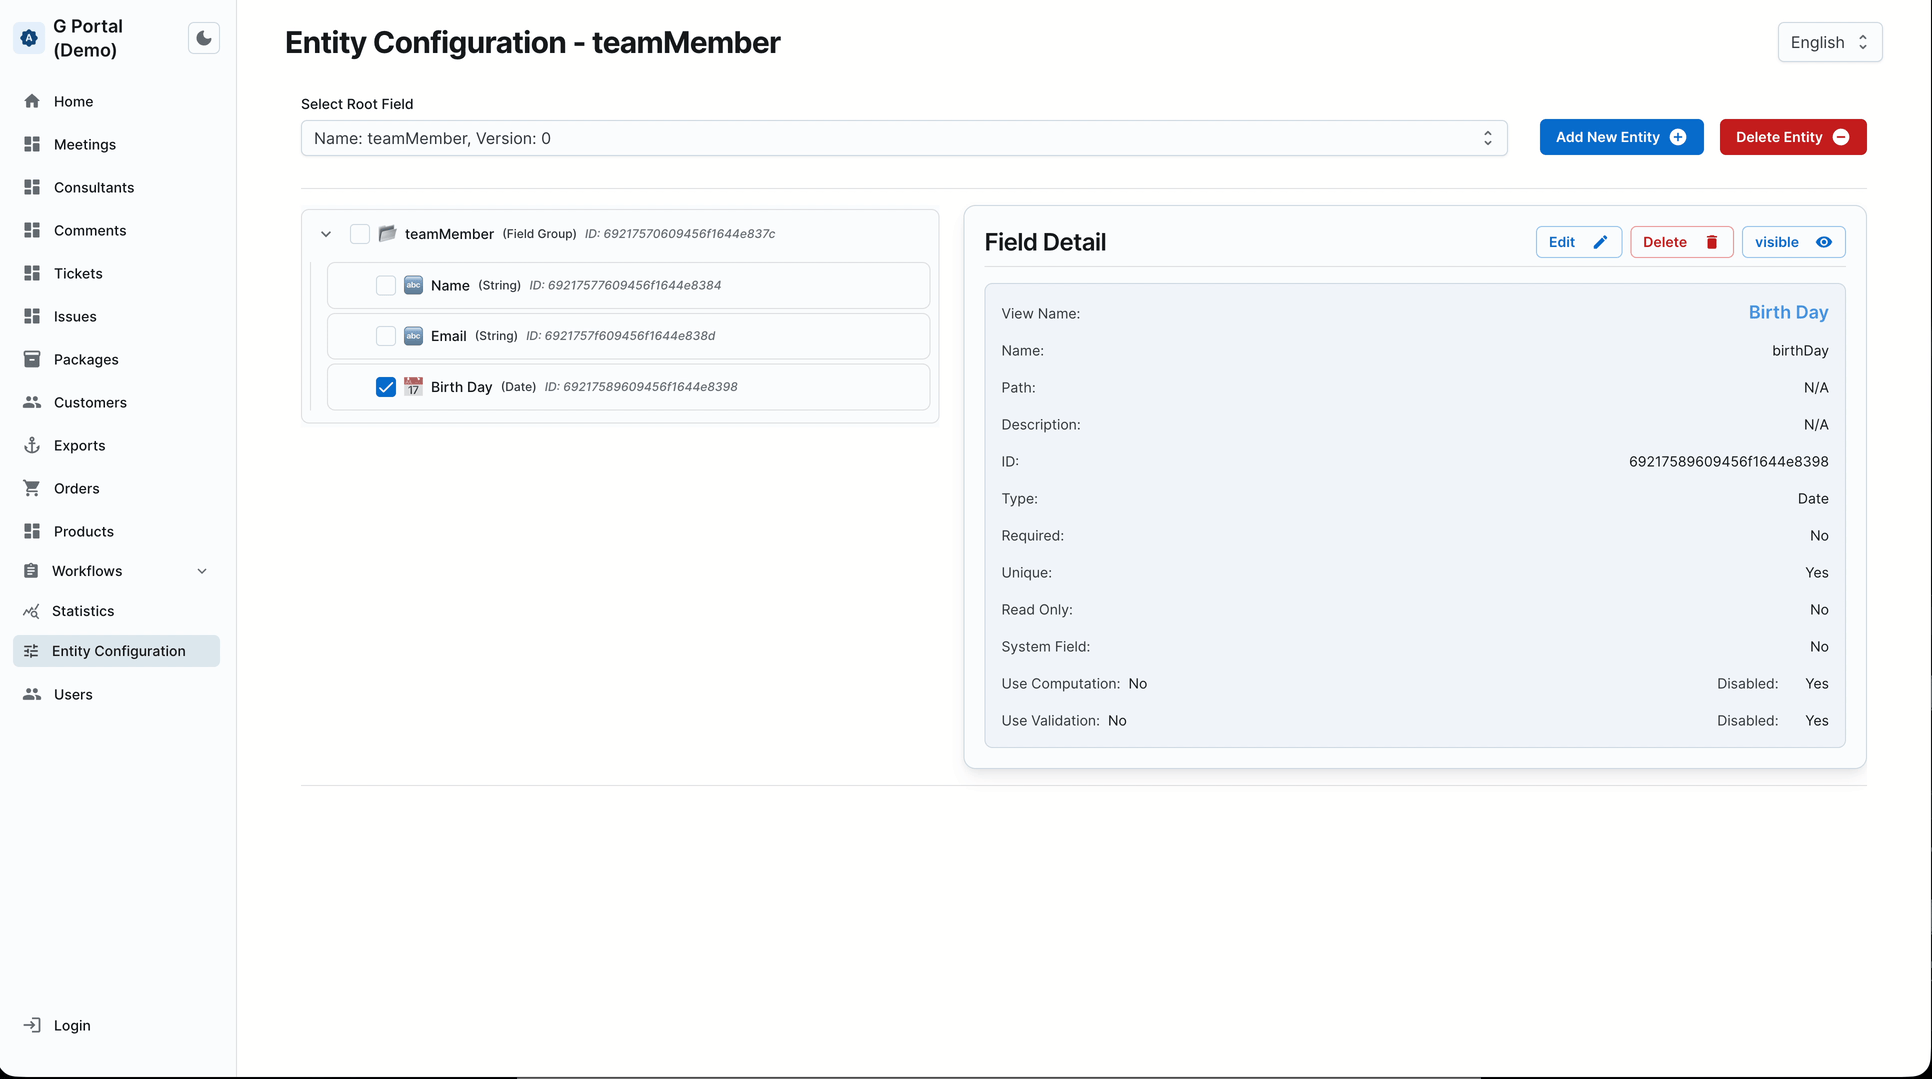This screenshot has height=1079, width=1932.
Task: Click the Login arrow icon
Action: coord(32,1025)
